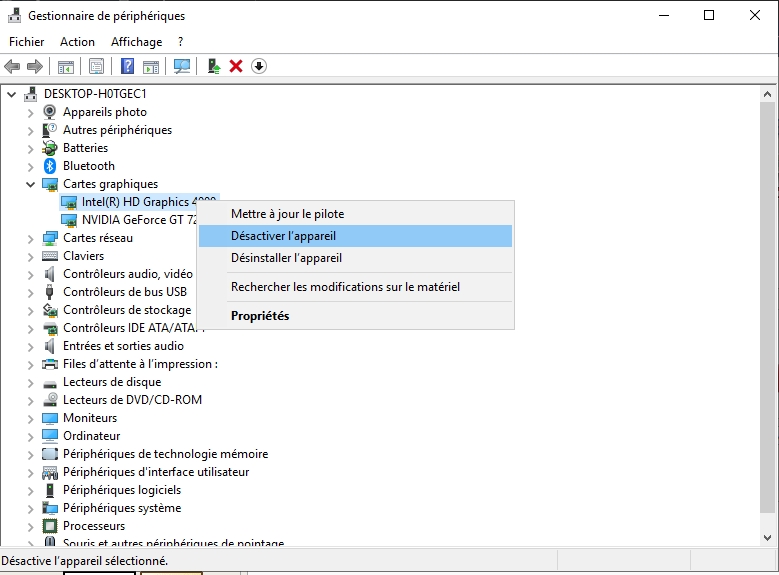This screenshot has width=779, height=575.
Task: Click the Batteries category icon
Action: (x=50, y=148)
